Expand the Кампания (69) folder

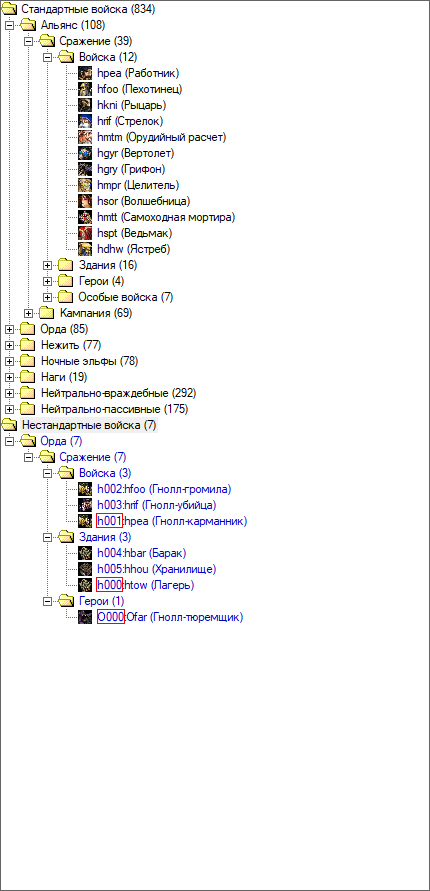coord(28,313)
